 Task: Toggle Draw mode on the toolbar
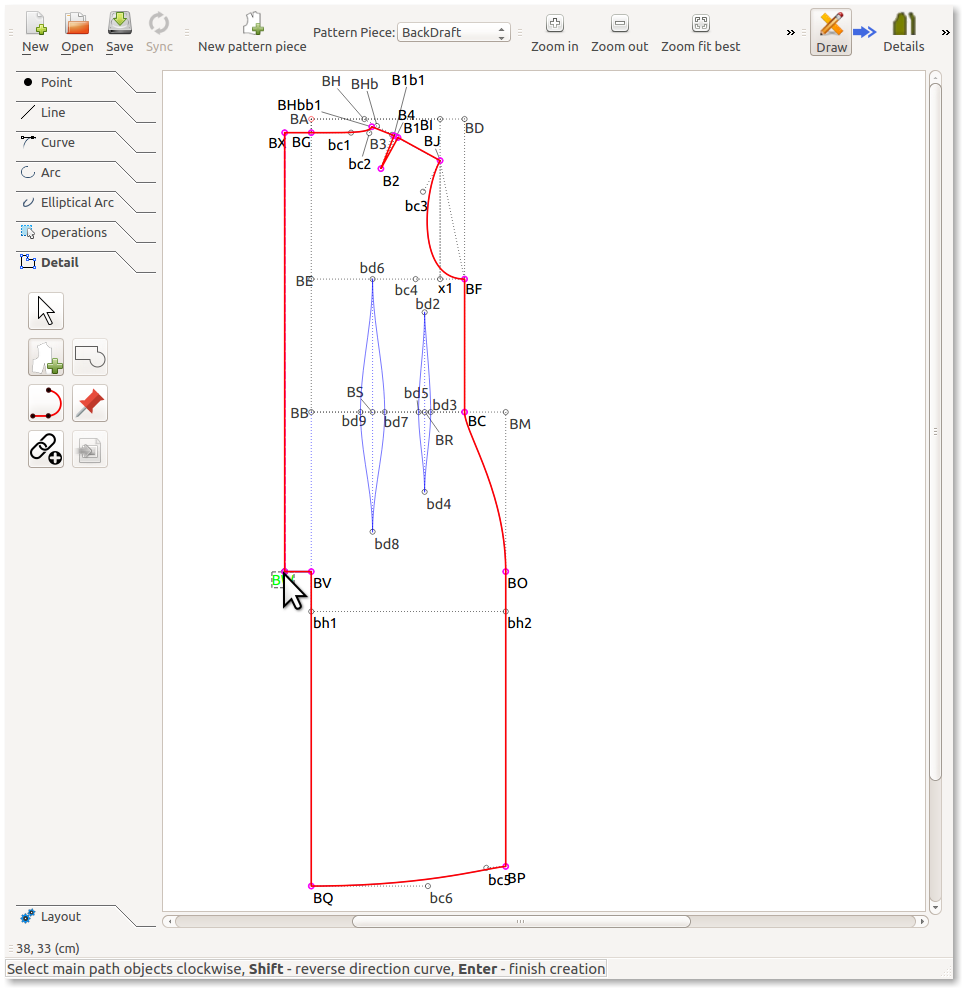coord(831,32)
